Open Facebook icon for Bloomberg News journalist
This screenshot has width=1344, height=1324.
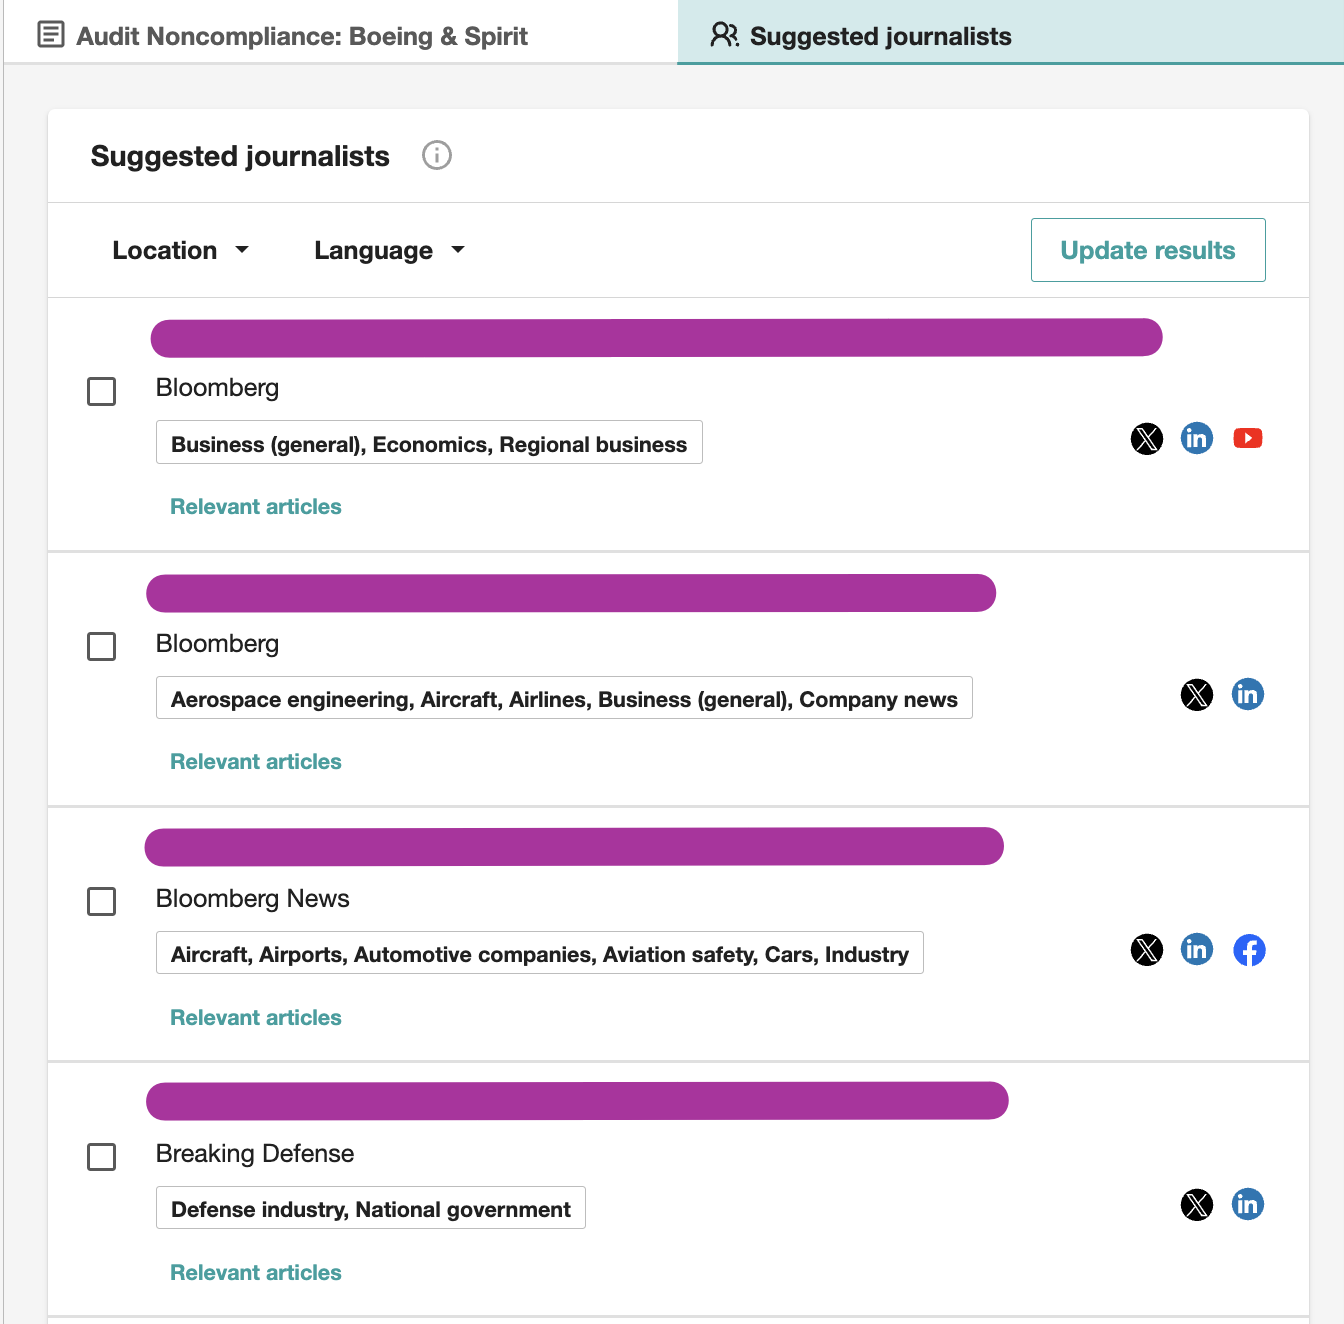tap(1249, 950)
